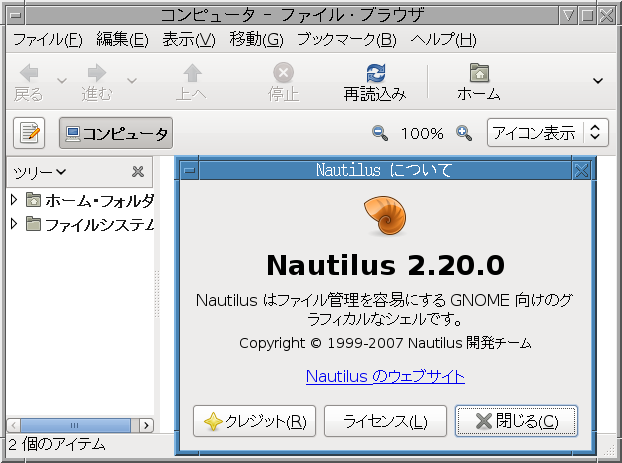Go up with the 上へ icon
The image size is (622, 463).
(x=192, y=73)
